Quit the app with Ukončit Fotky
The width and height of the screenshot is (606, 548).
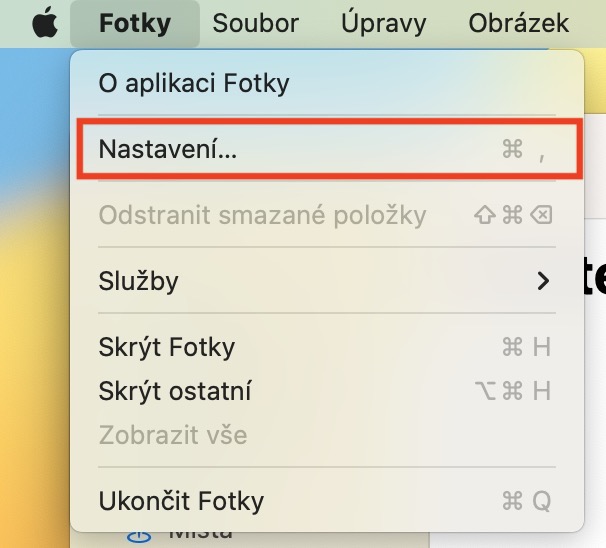point(182,500)
